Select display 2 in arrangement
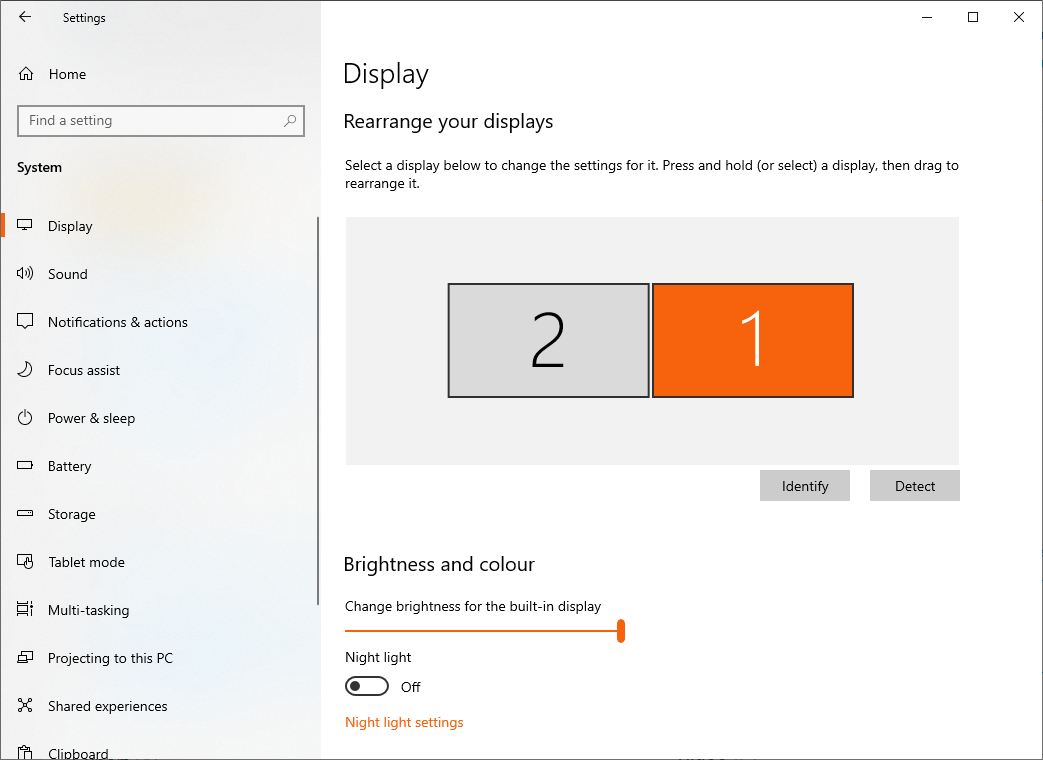This screenshot has height=760, width=1043. [x=548, y=340]
